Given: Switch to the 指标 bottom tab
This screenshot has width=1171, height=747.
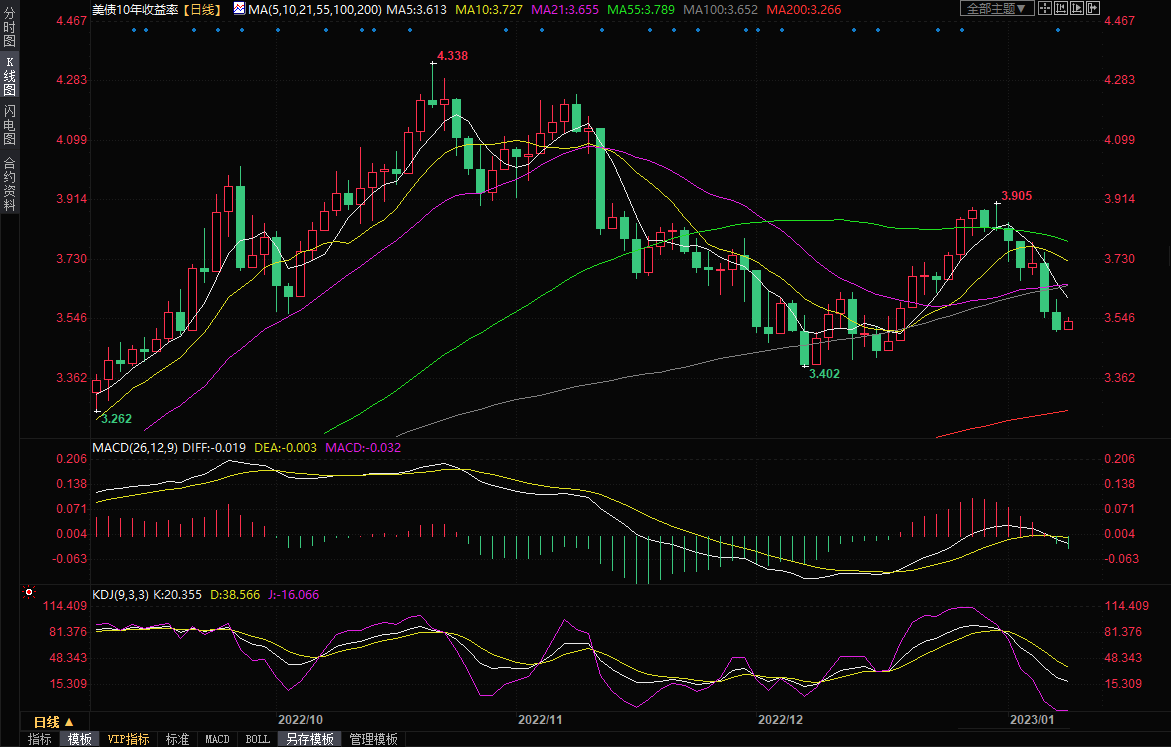Looking at the screenshot, I should [x=40, y=739].
